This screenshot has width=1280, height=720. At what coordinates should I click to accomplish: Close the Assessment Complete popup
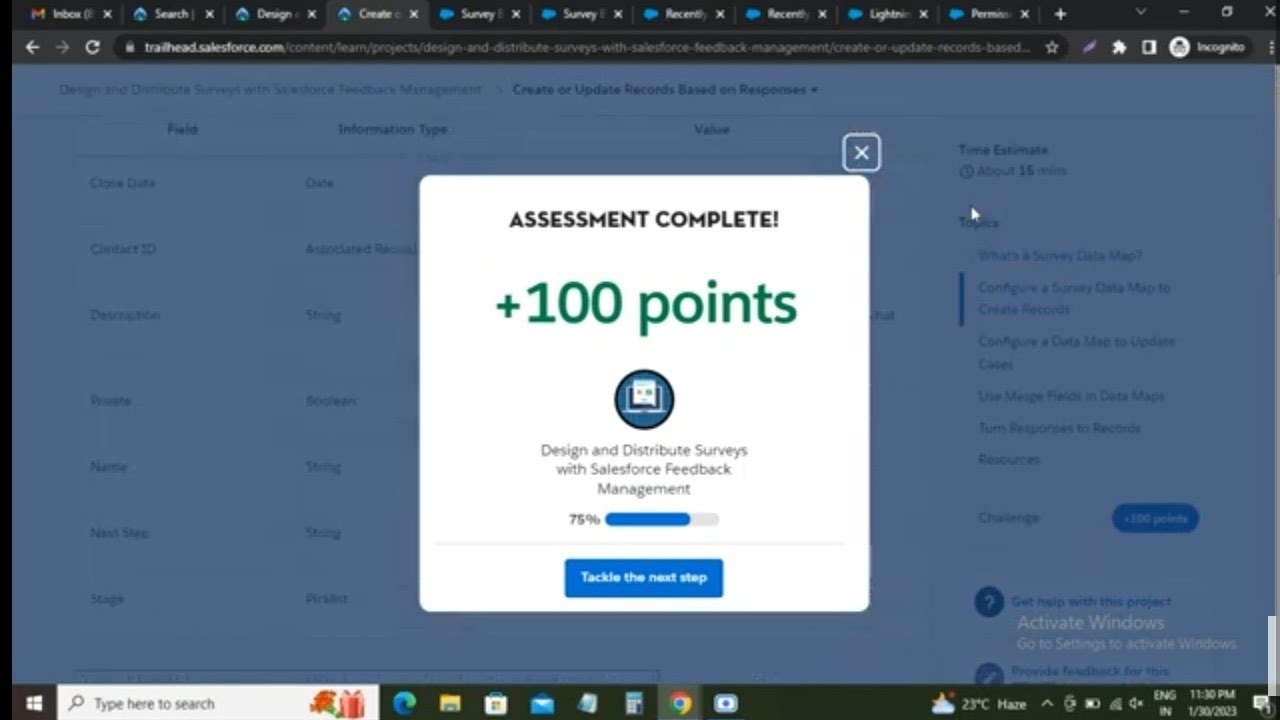pos(861,153)
